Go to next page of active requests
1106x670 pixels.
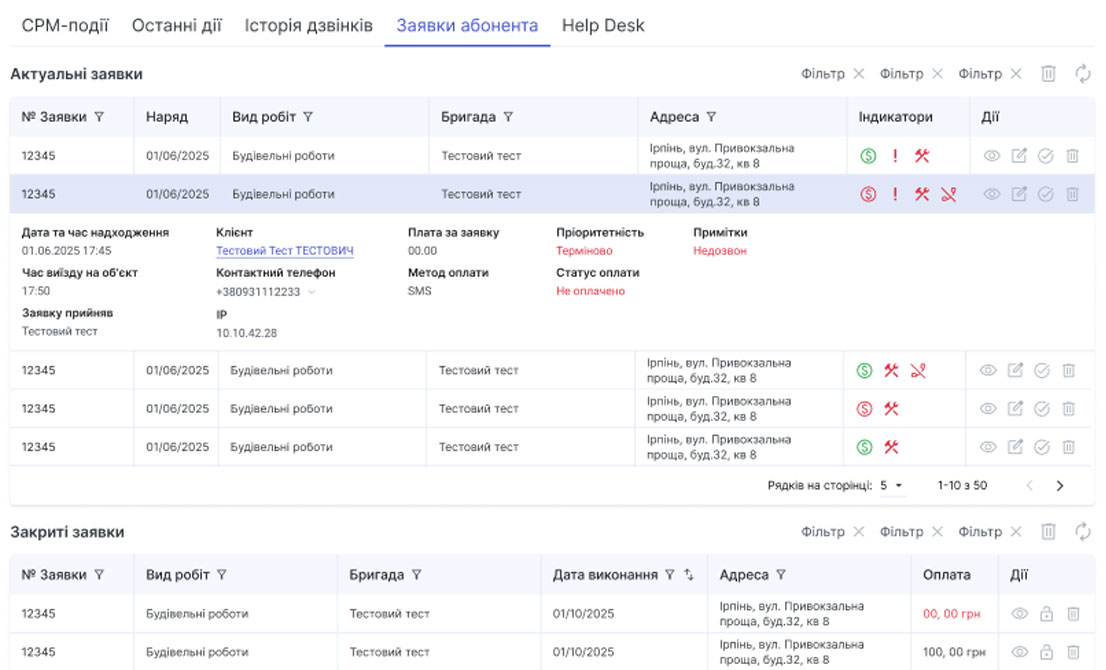coord(1060,485)
